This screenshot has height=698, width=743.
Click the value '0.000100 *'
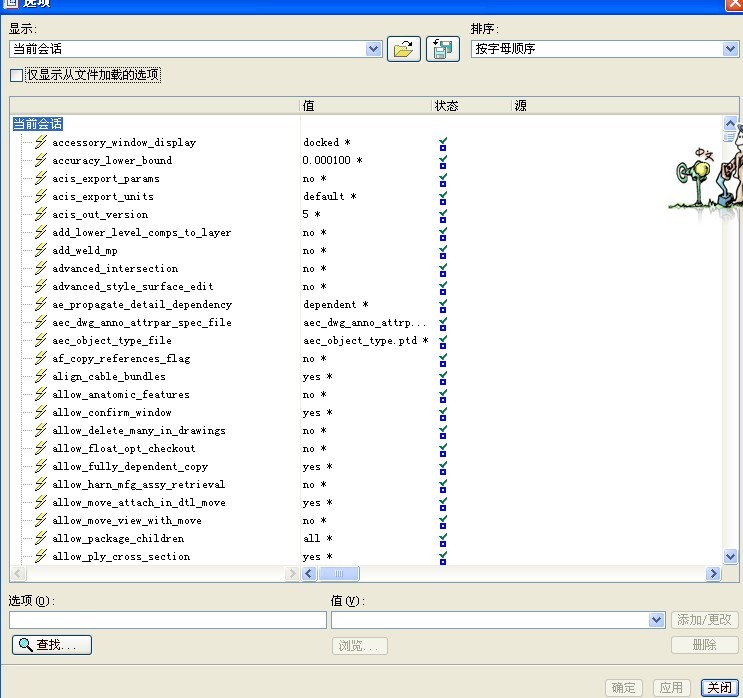click(332, 160)
